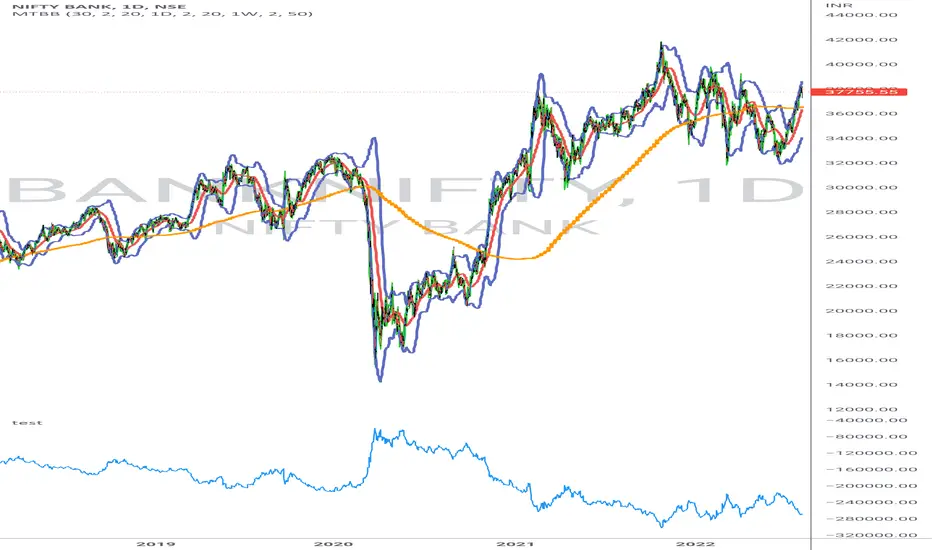932x550 pixels.
Task: Click the -80000.00 label in test pane
Action: (867, 436)
